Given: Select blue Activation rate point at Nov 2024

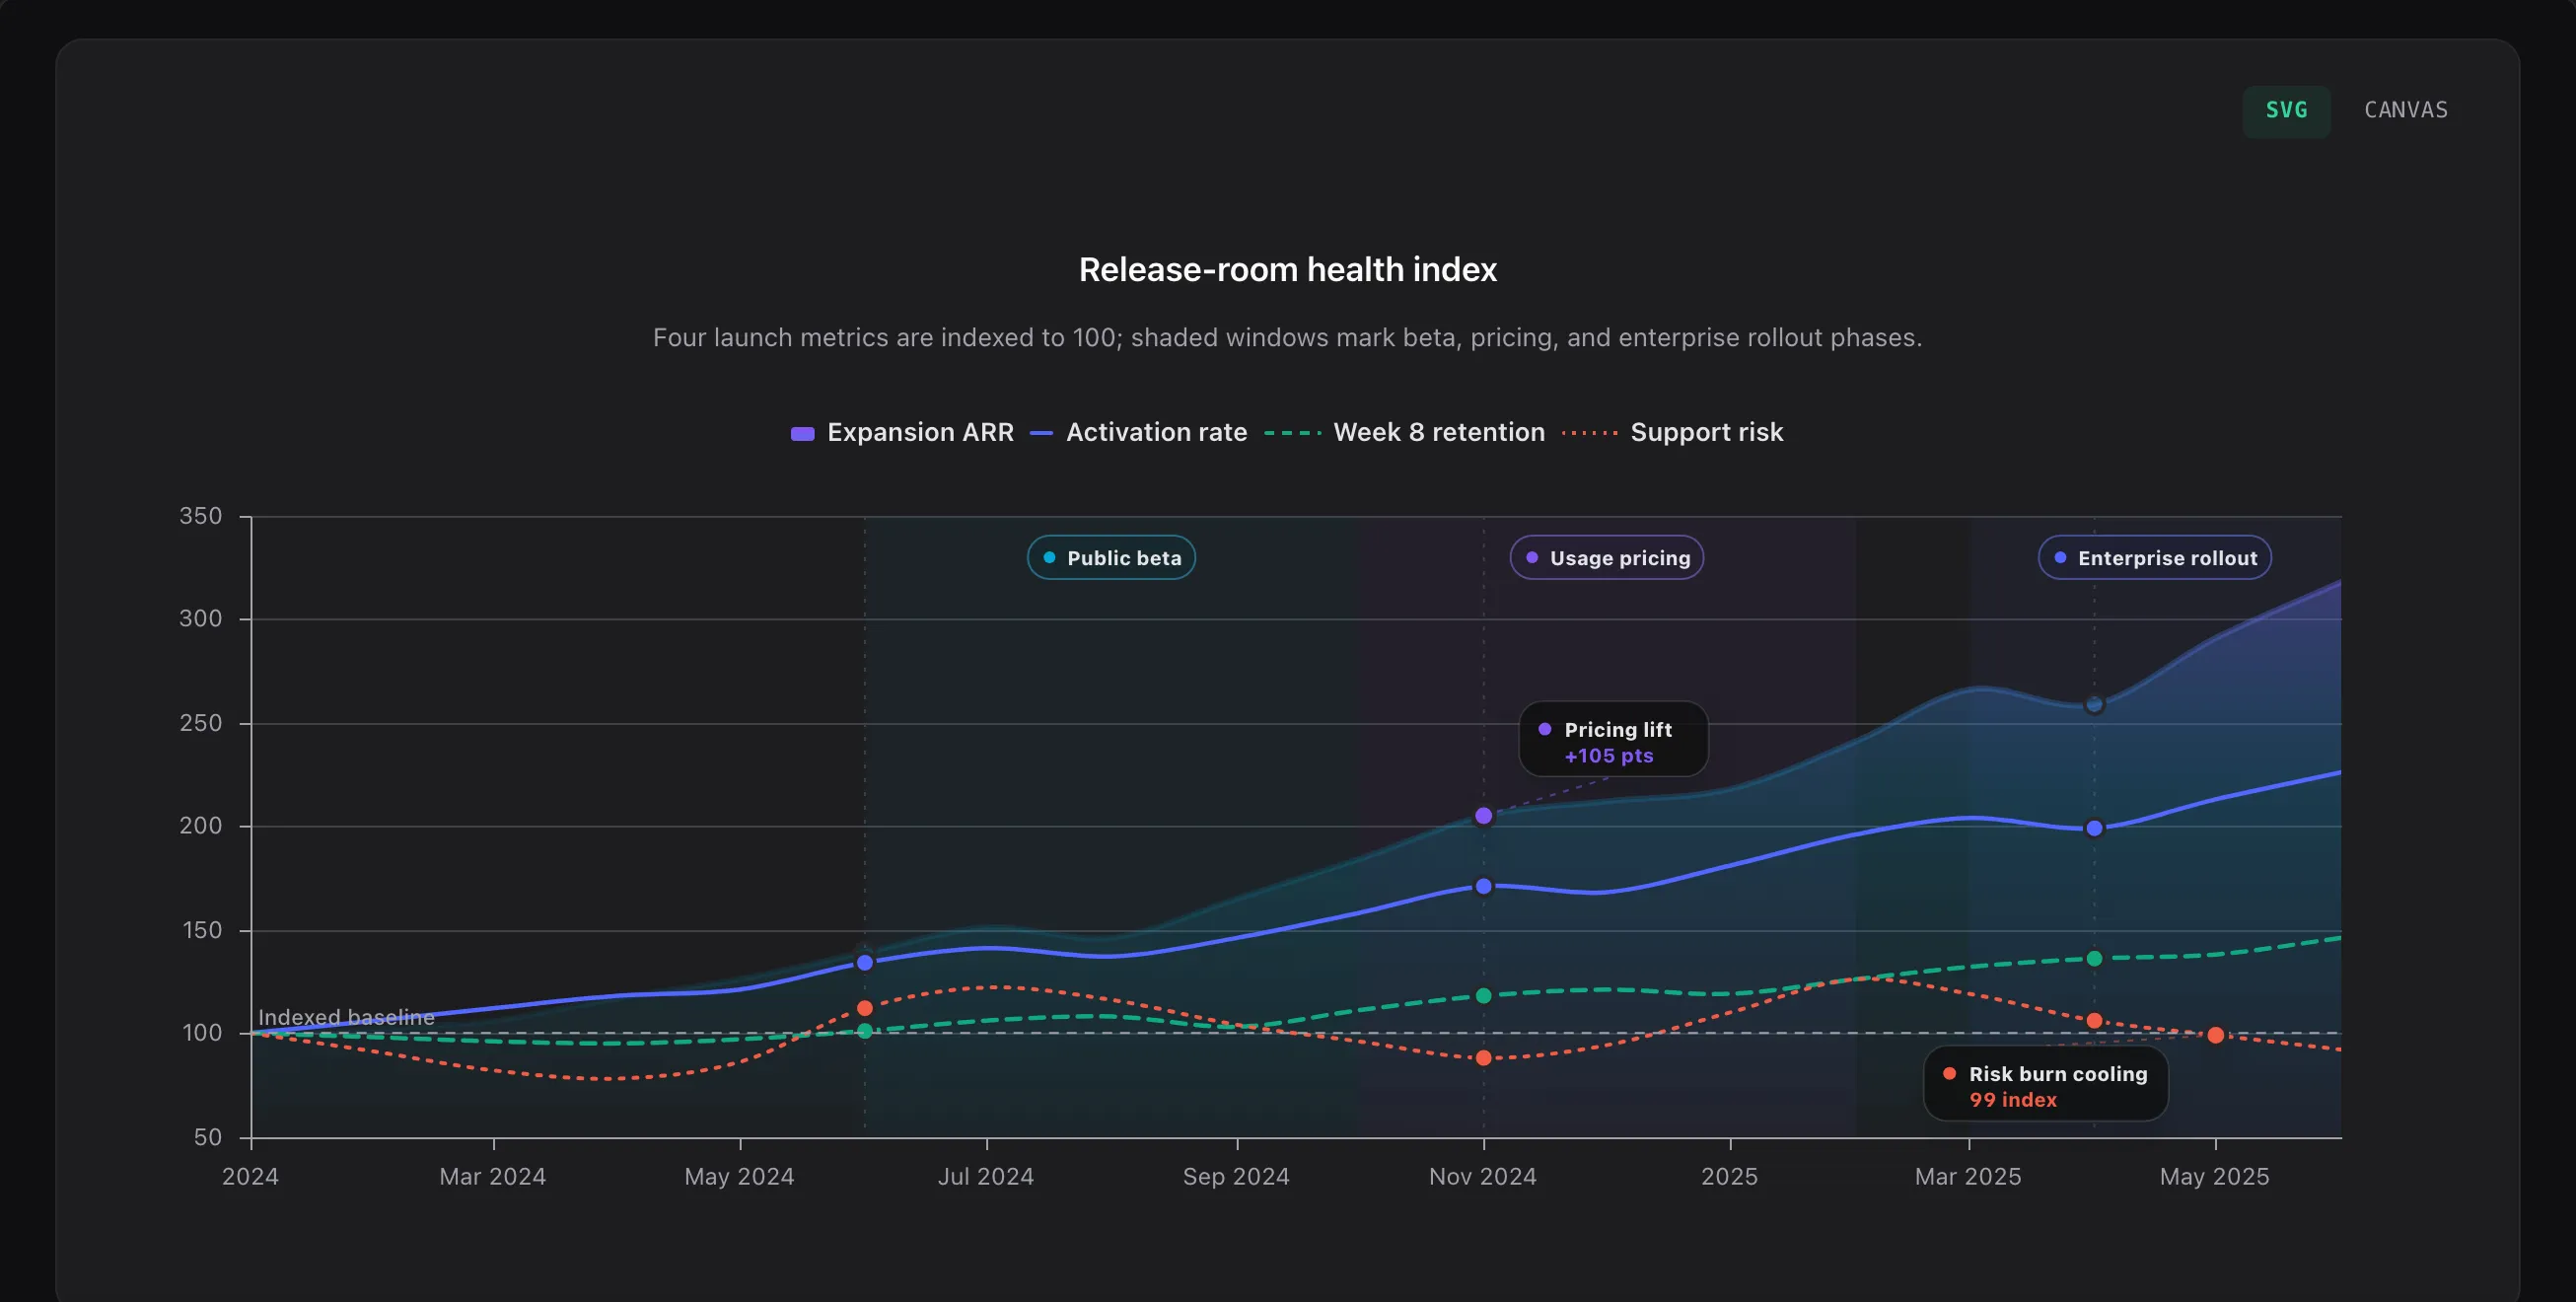Looking at the screenshot, I should tap(1483, 887).
